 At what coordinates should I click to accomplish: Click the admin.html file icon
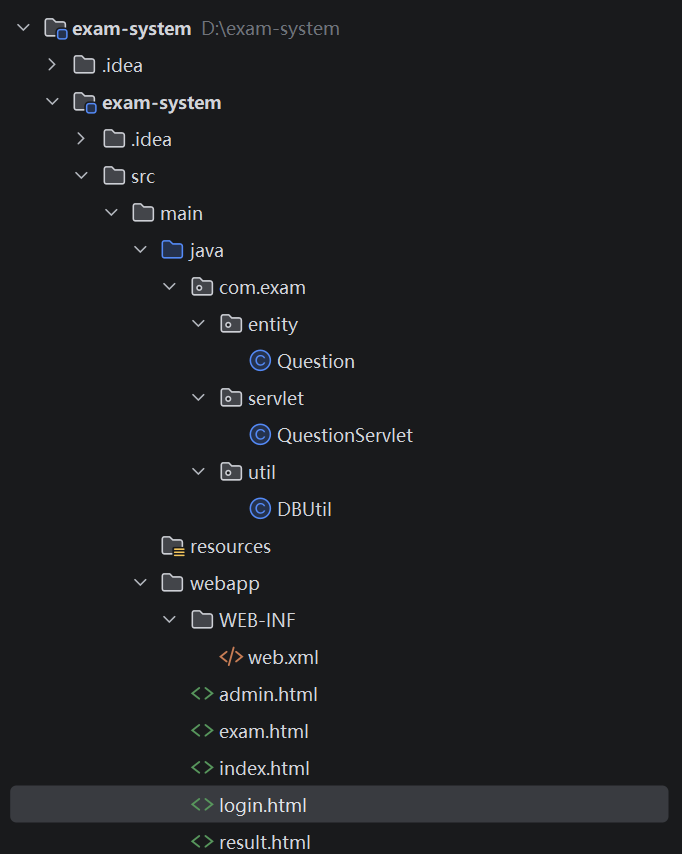202,694
